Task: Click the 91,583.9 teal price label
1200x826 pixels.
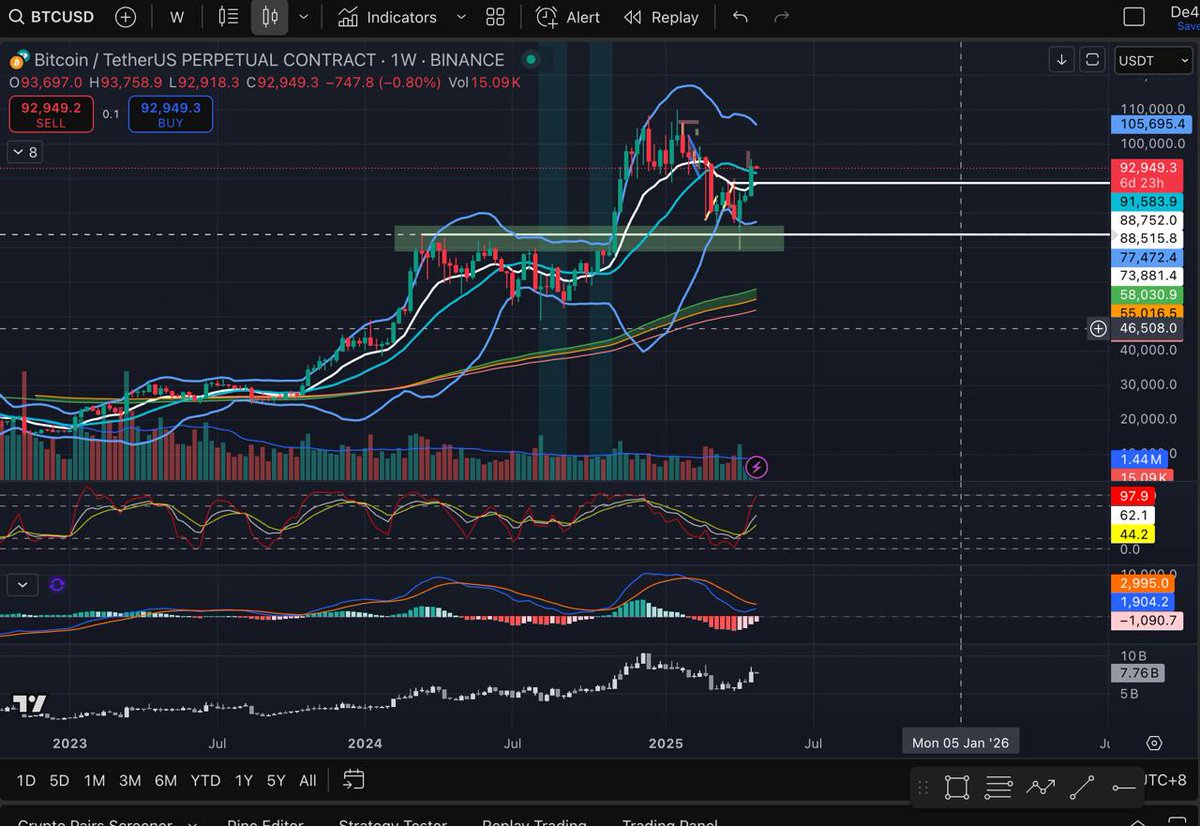Action: point(1147,201)
